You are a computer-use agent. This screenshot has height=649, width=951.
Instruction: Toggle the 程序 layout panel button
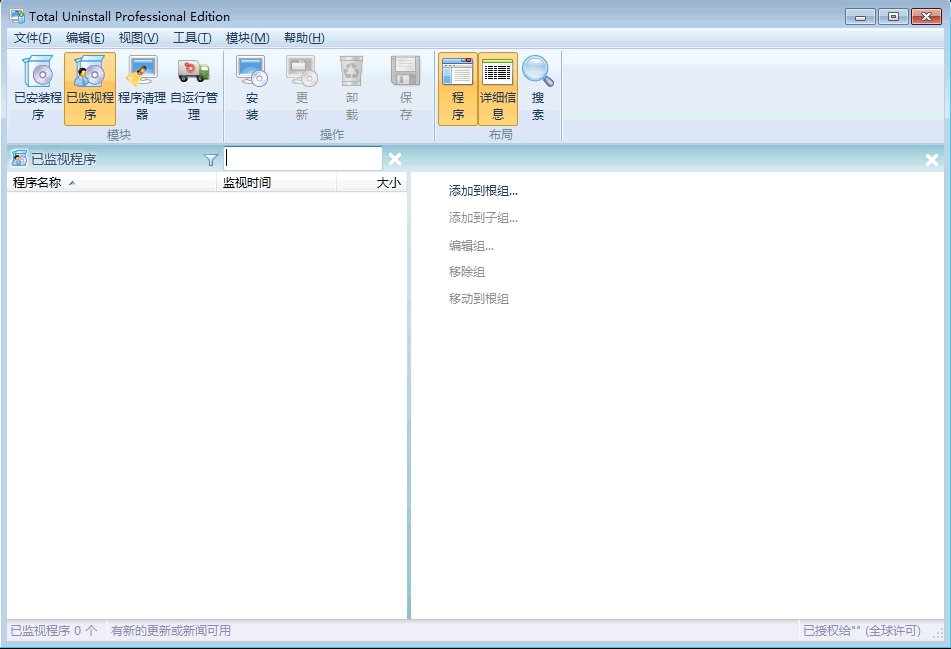click(458, 88)
